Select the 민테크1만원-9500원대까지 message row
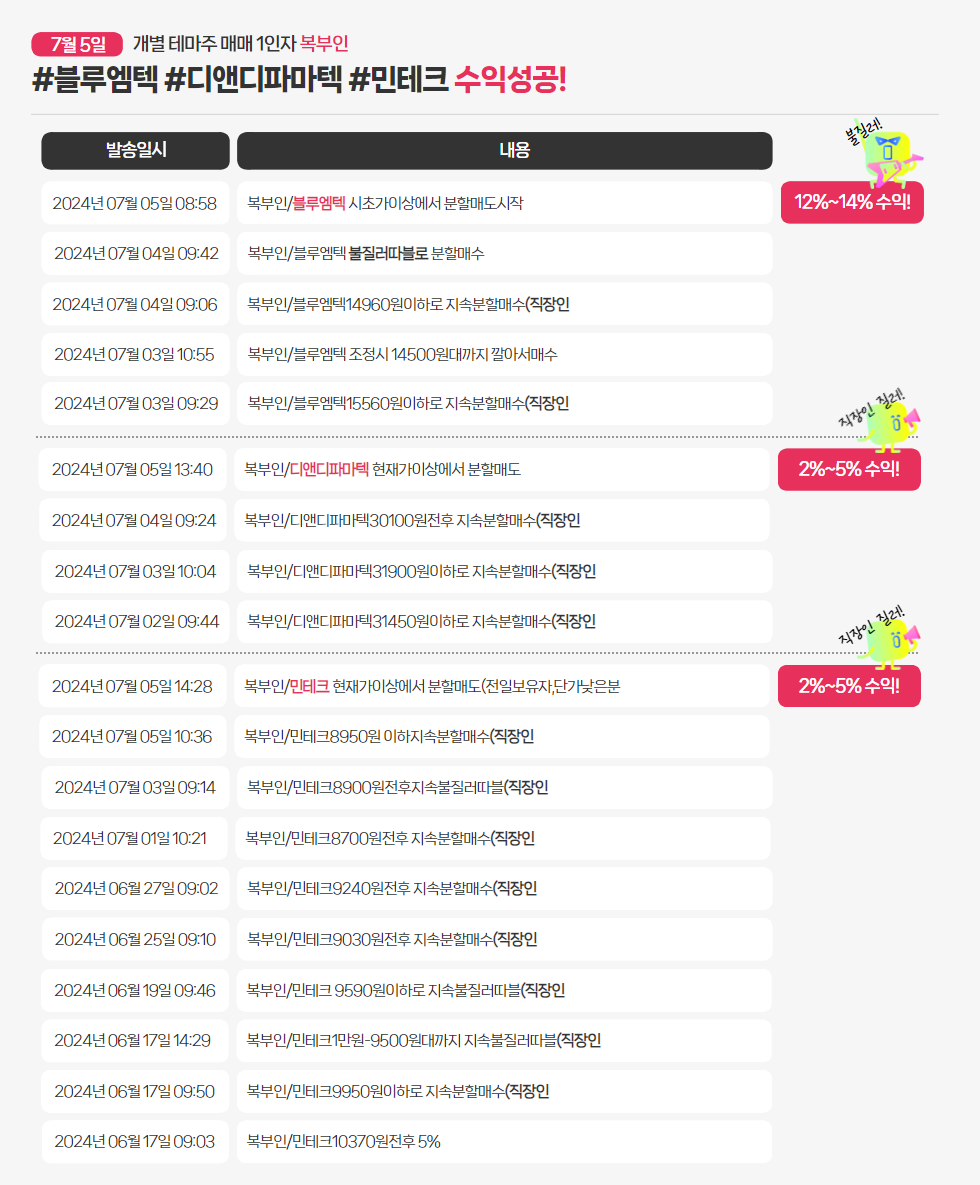980x1185 pixels. [x=505, y=1041]
